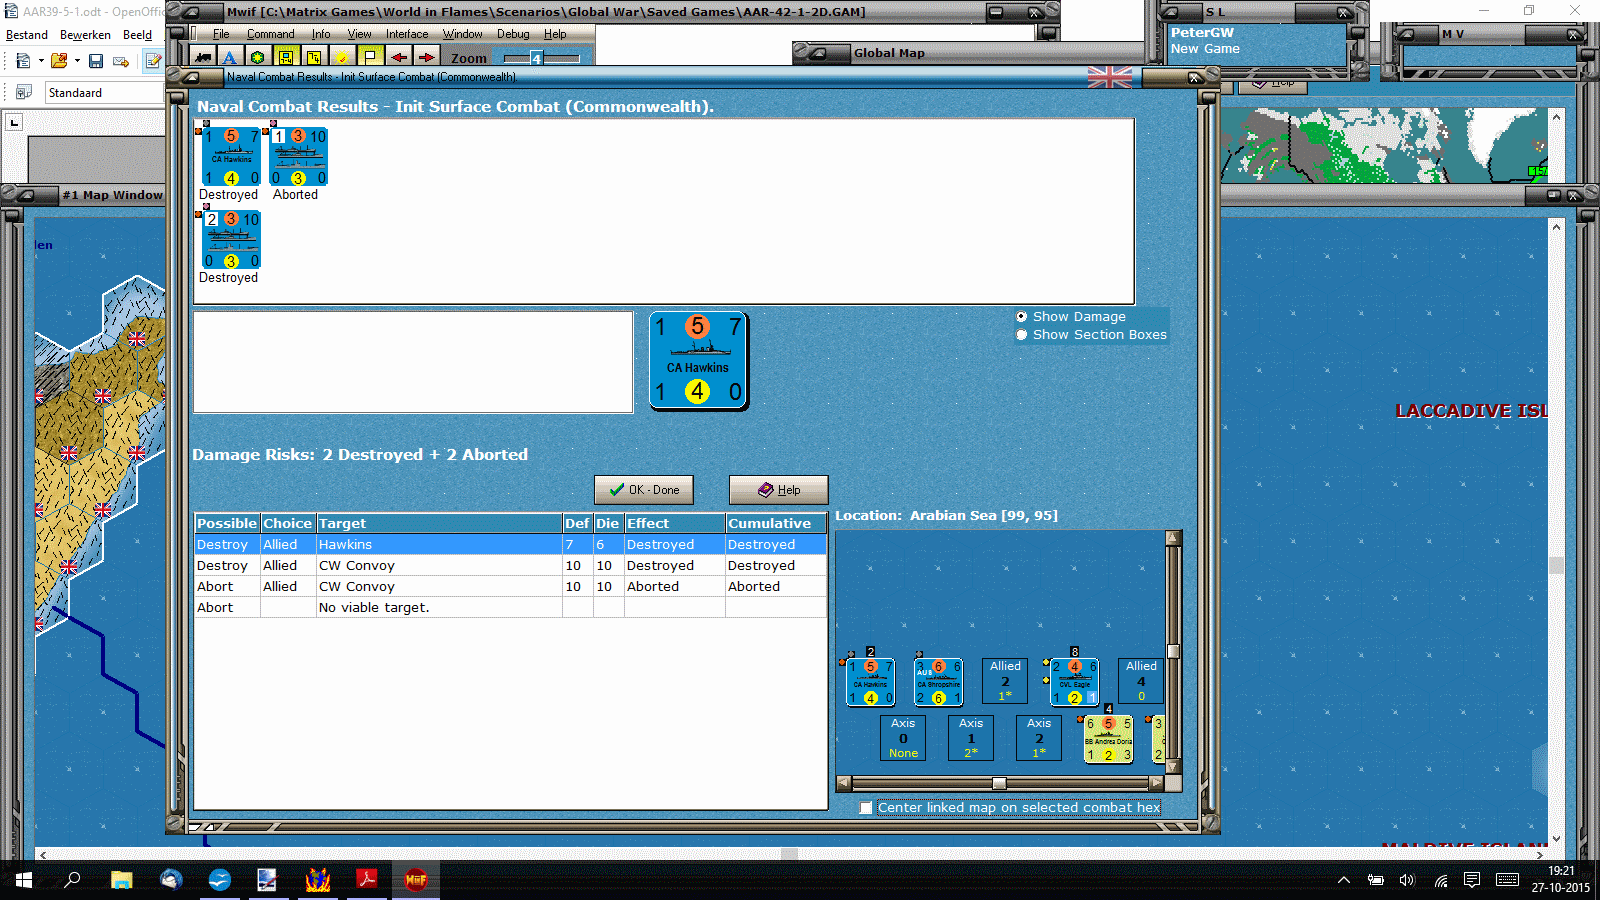Screen dimensions: 1600x900
Task: Open the volume control in system tray
Action: point(1408,880)
